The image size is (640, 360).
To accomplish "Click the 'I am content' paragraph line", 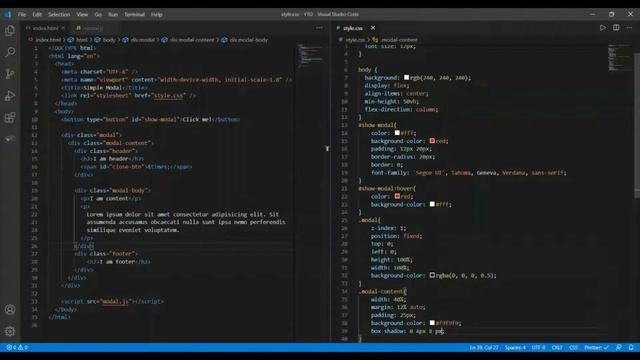I will (x=110, y=198).
